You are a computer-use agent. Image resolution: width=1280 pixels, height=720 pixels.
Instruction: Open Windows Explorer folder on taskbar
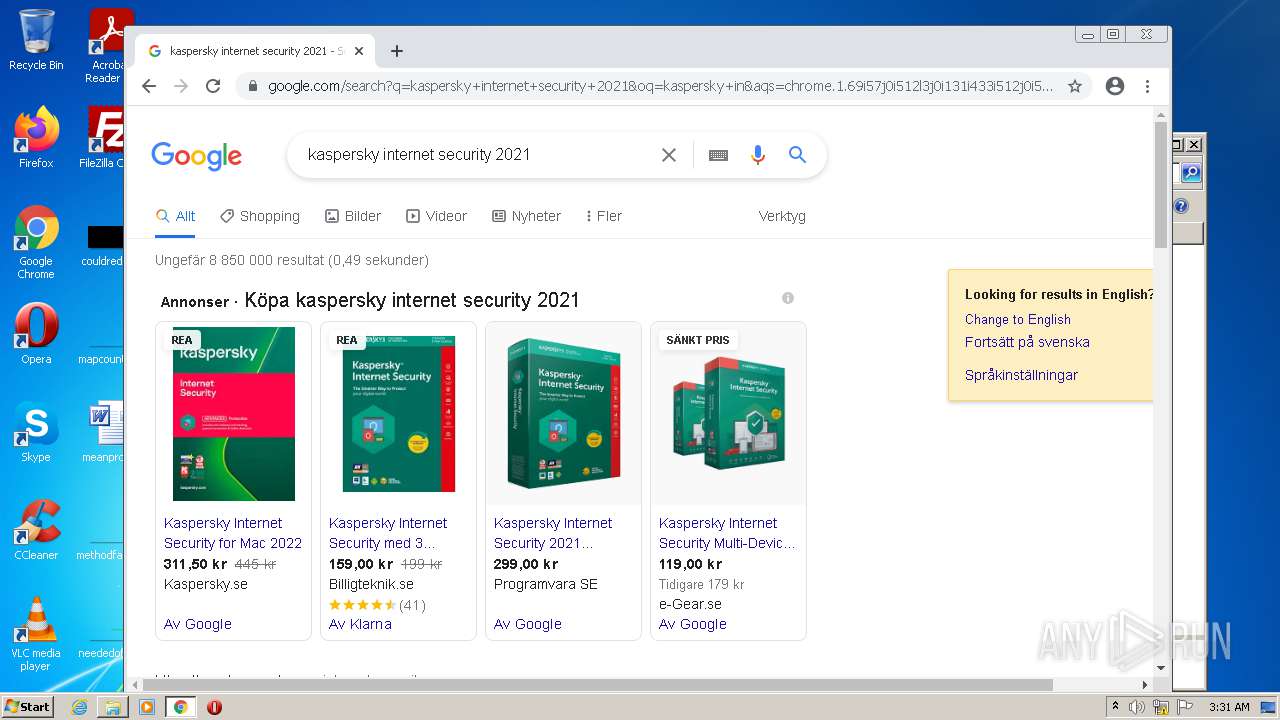113,707
